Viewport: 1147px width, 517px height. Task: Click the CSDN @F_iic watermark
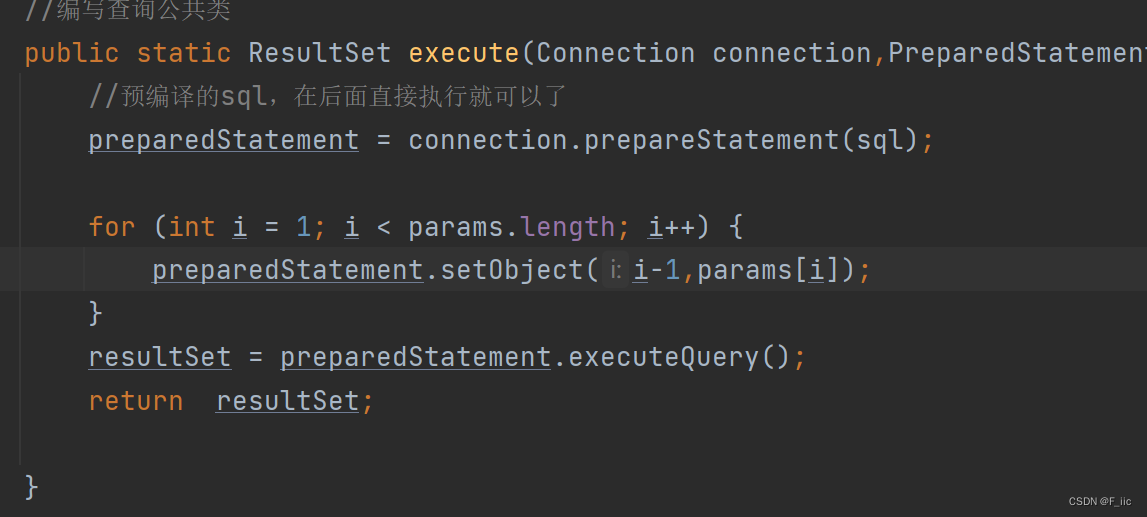(1099, 501)
